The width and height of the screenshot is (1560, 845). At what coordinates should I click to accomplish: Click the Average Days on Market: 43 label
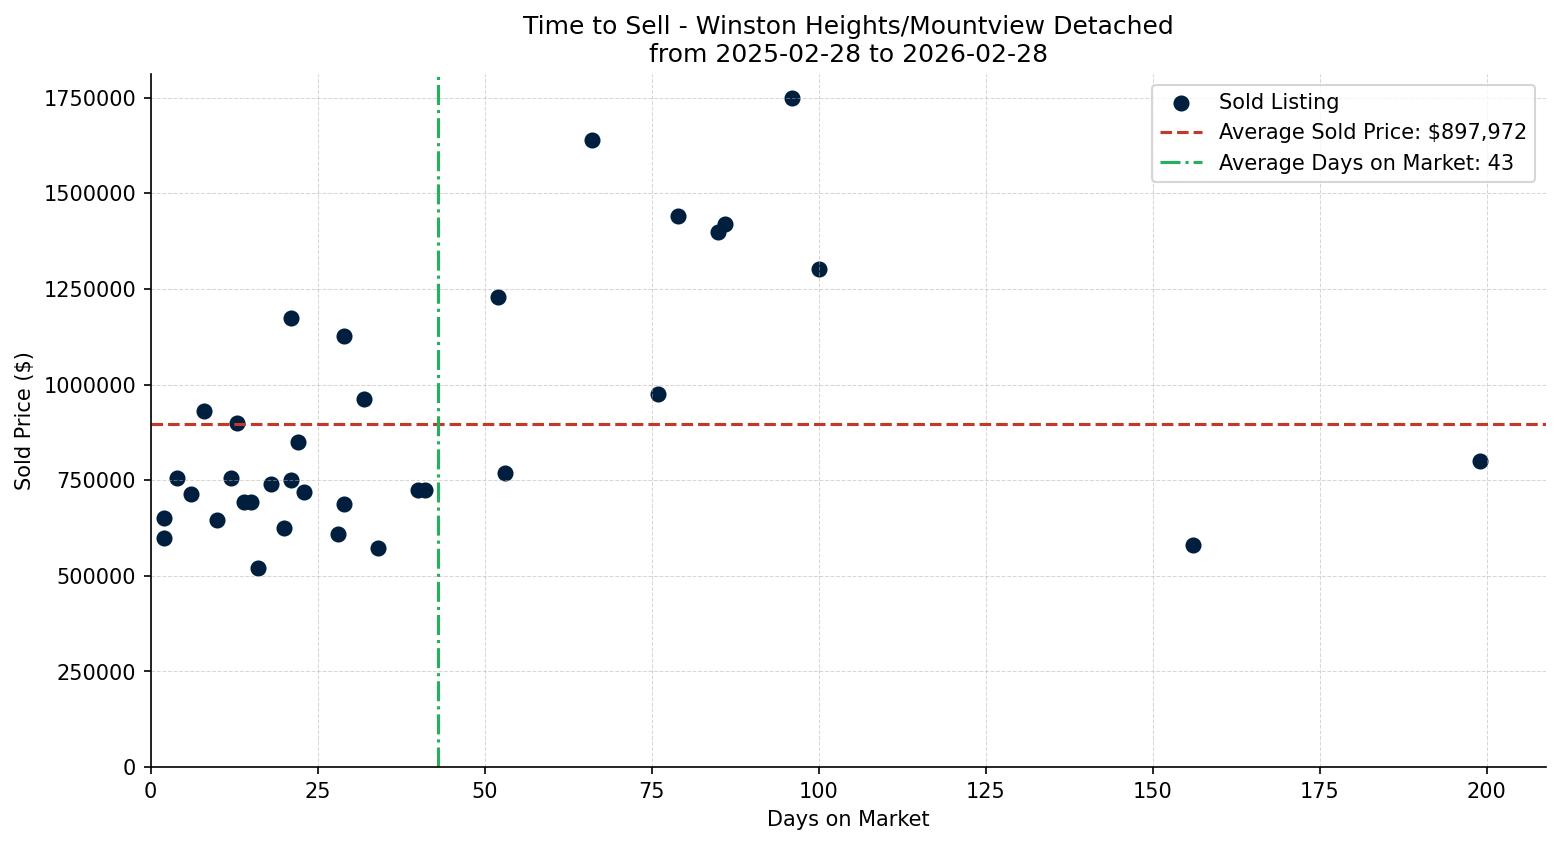point(1366,163)
